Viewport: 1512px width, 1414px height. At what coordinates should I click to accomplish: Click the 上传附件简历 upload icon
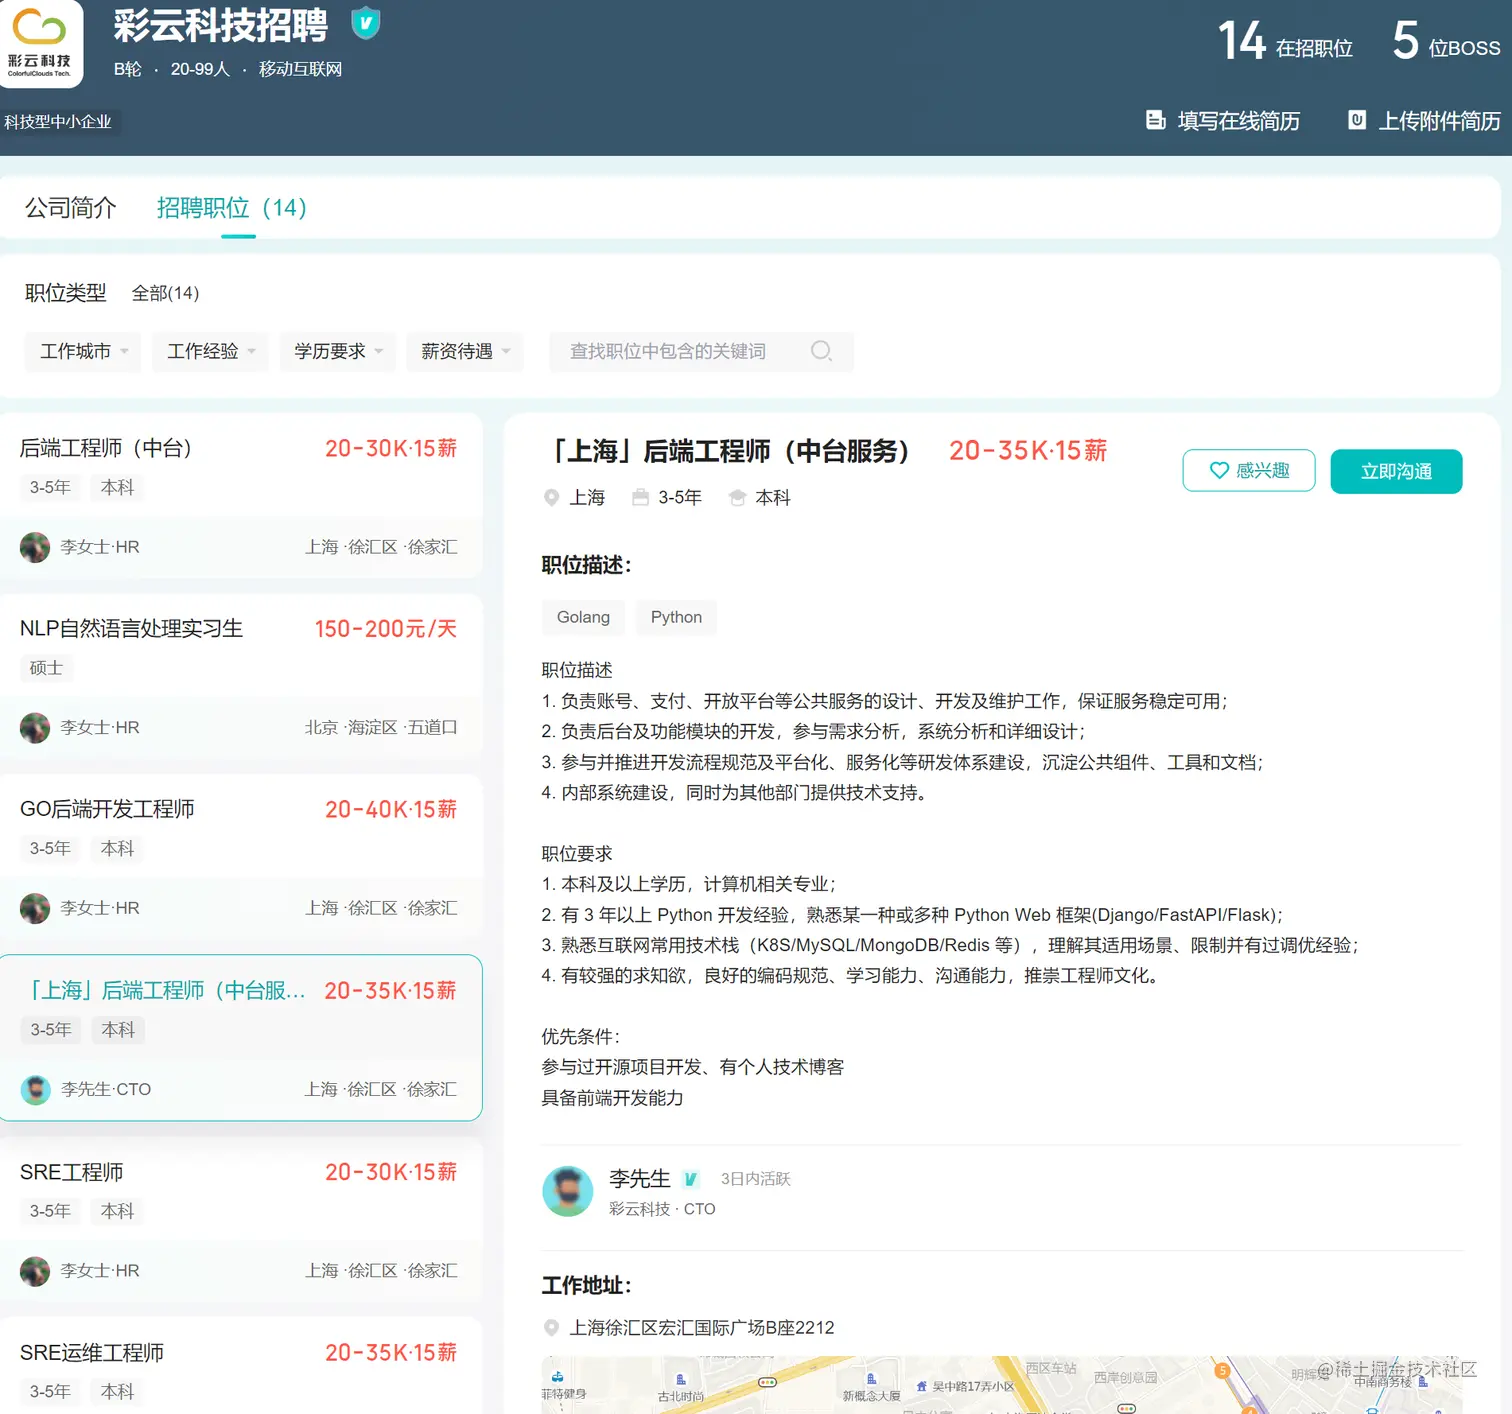coord(1357,120)
